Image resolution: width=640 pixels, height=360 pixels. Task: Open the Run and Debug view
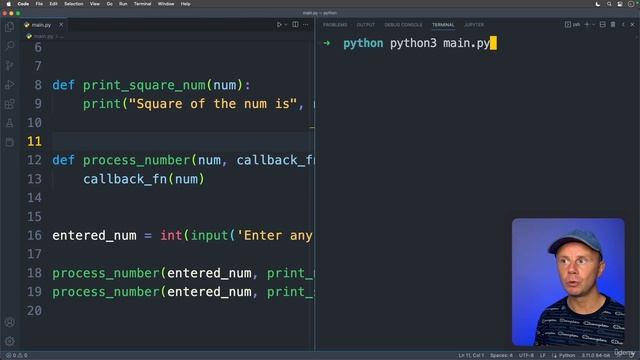tap(10, 84)
